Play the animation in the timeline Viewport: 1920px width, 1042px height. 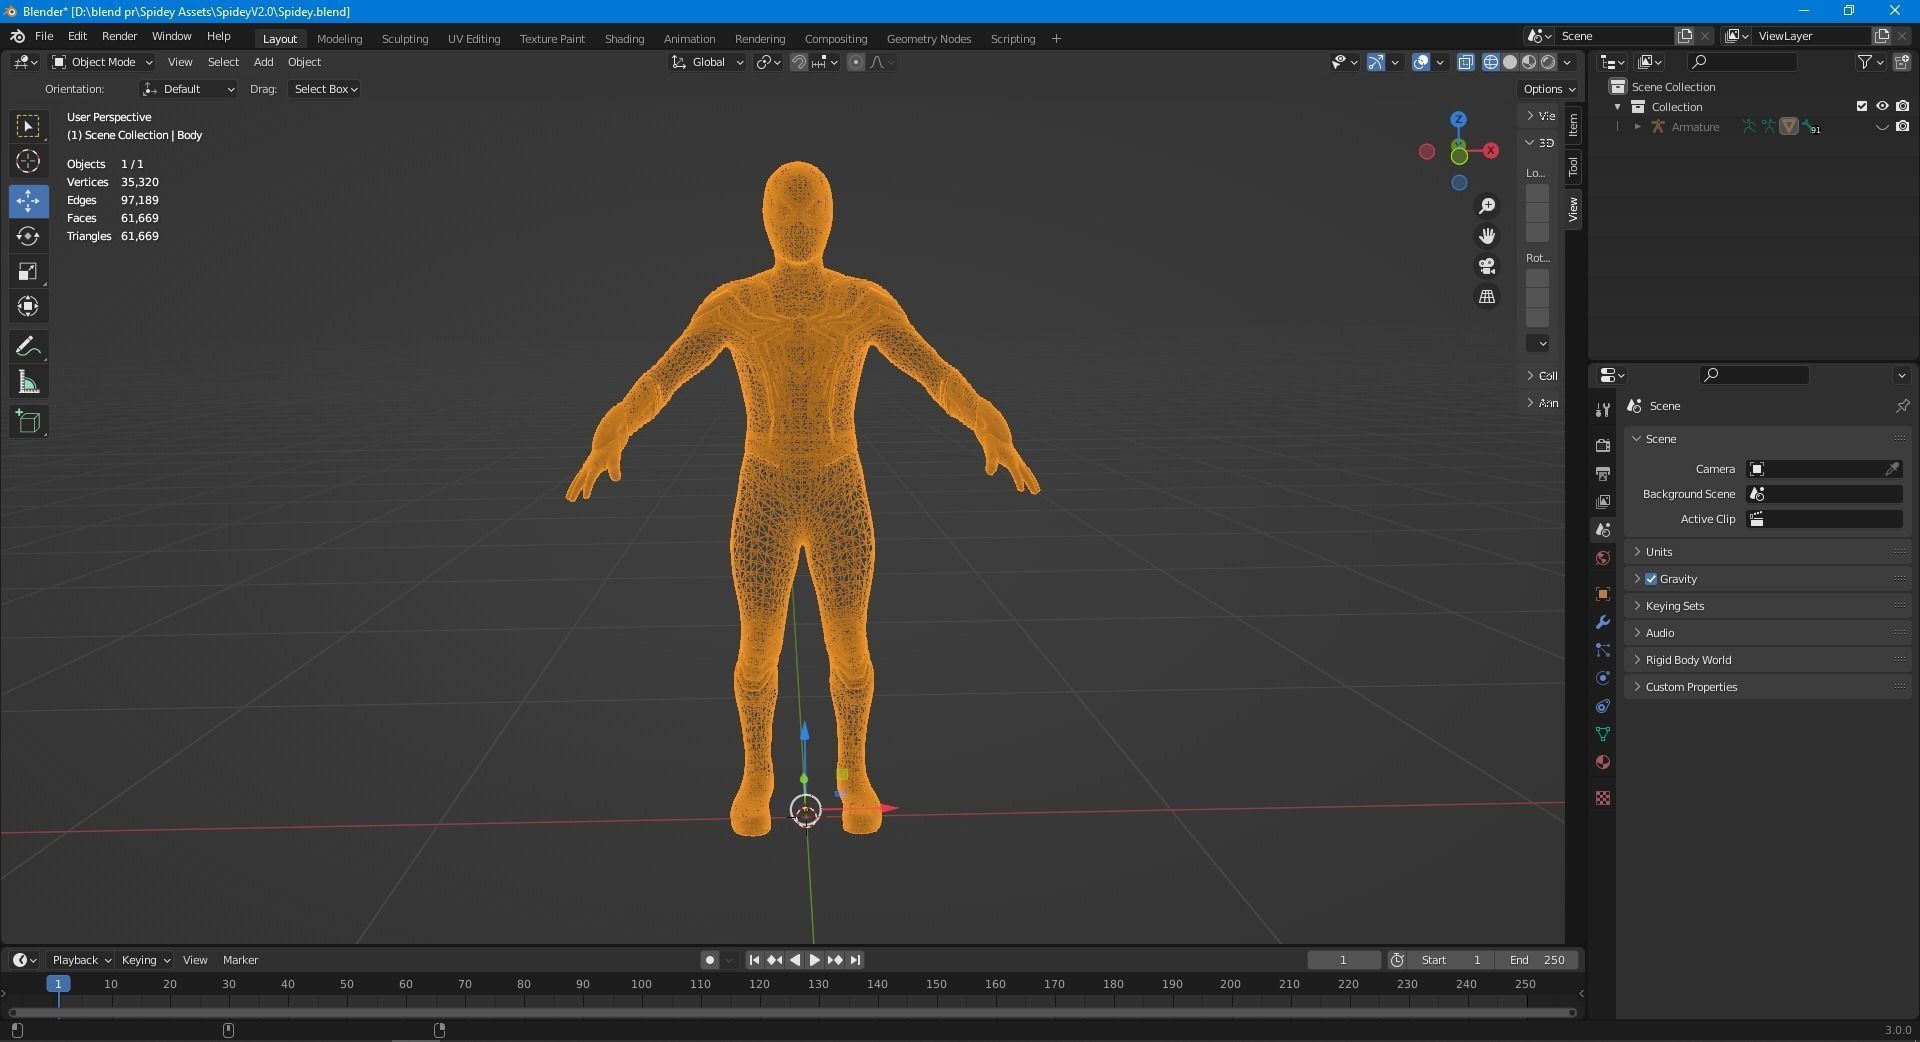815,960
